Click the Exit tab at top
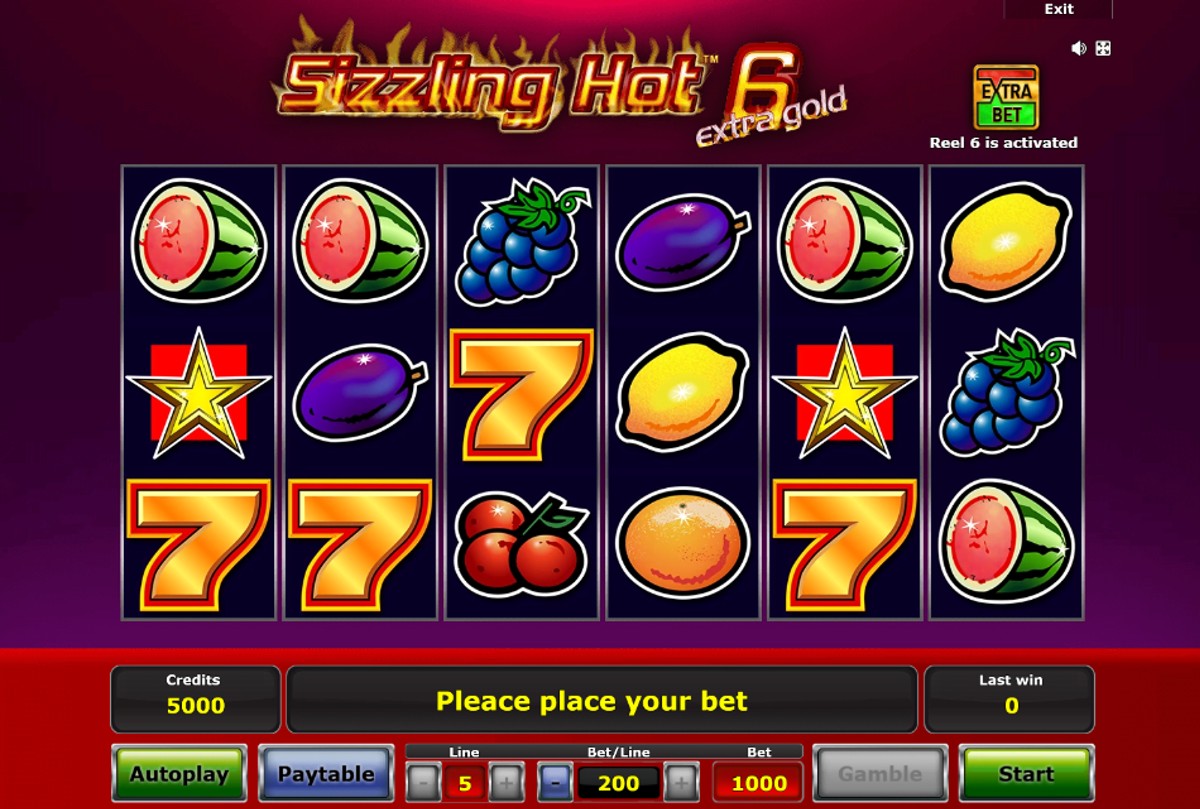The width and height of the screenshot is (1200, 809). pos(1059,9)
